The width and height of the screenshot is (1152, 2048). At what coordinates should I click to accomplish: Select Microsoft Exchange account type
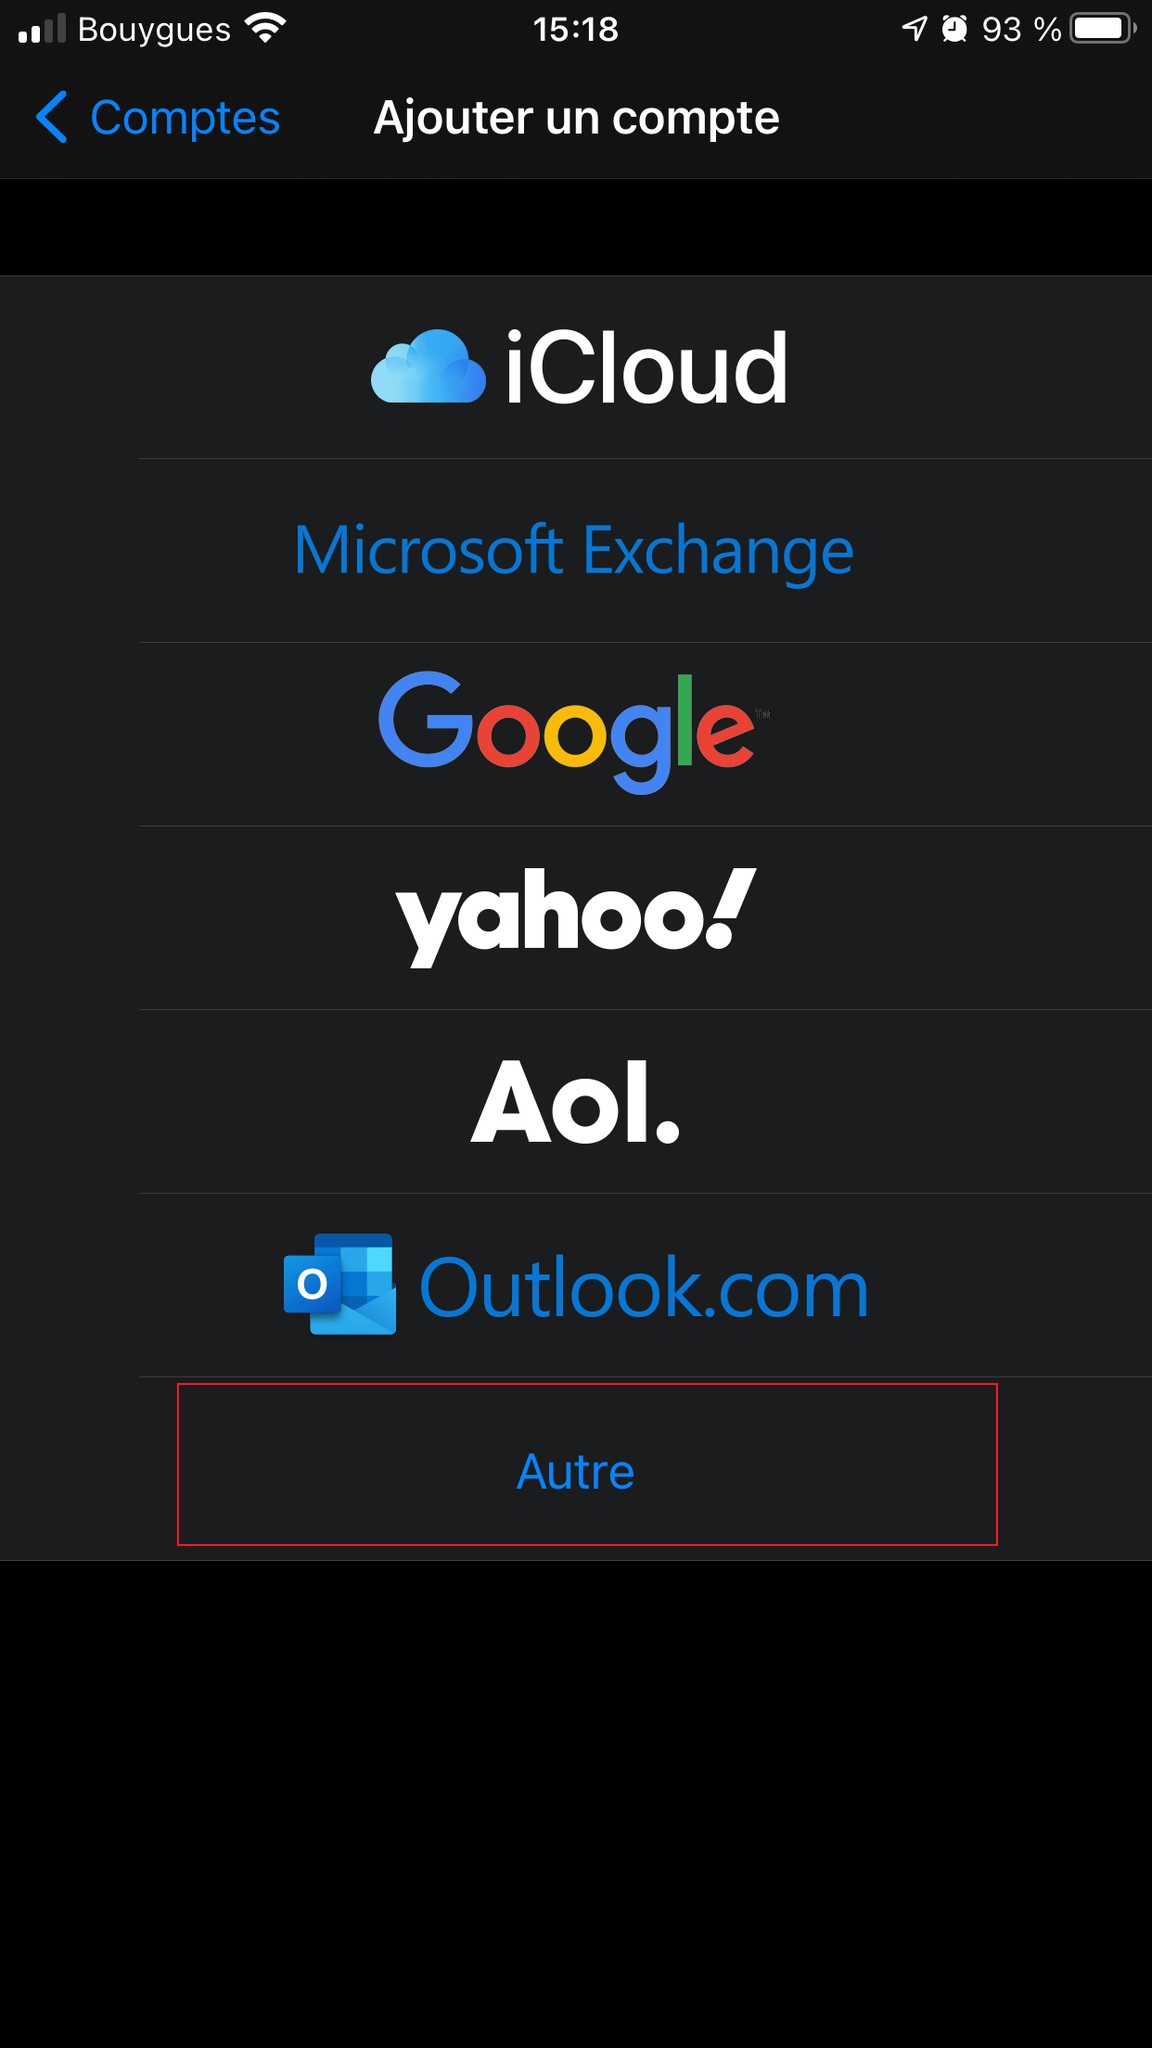pyautogui.click(x=574, y=550)
